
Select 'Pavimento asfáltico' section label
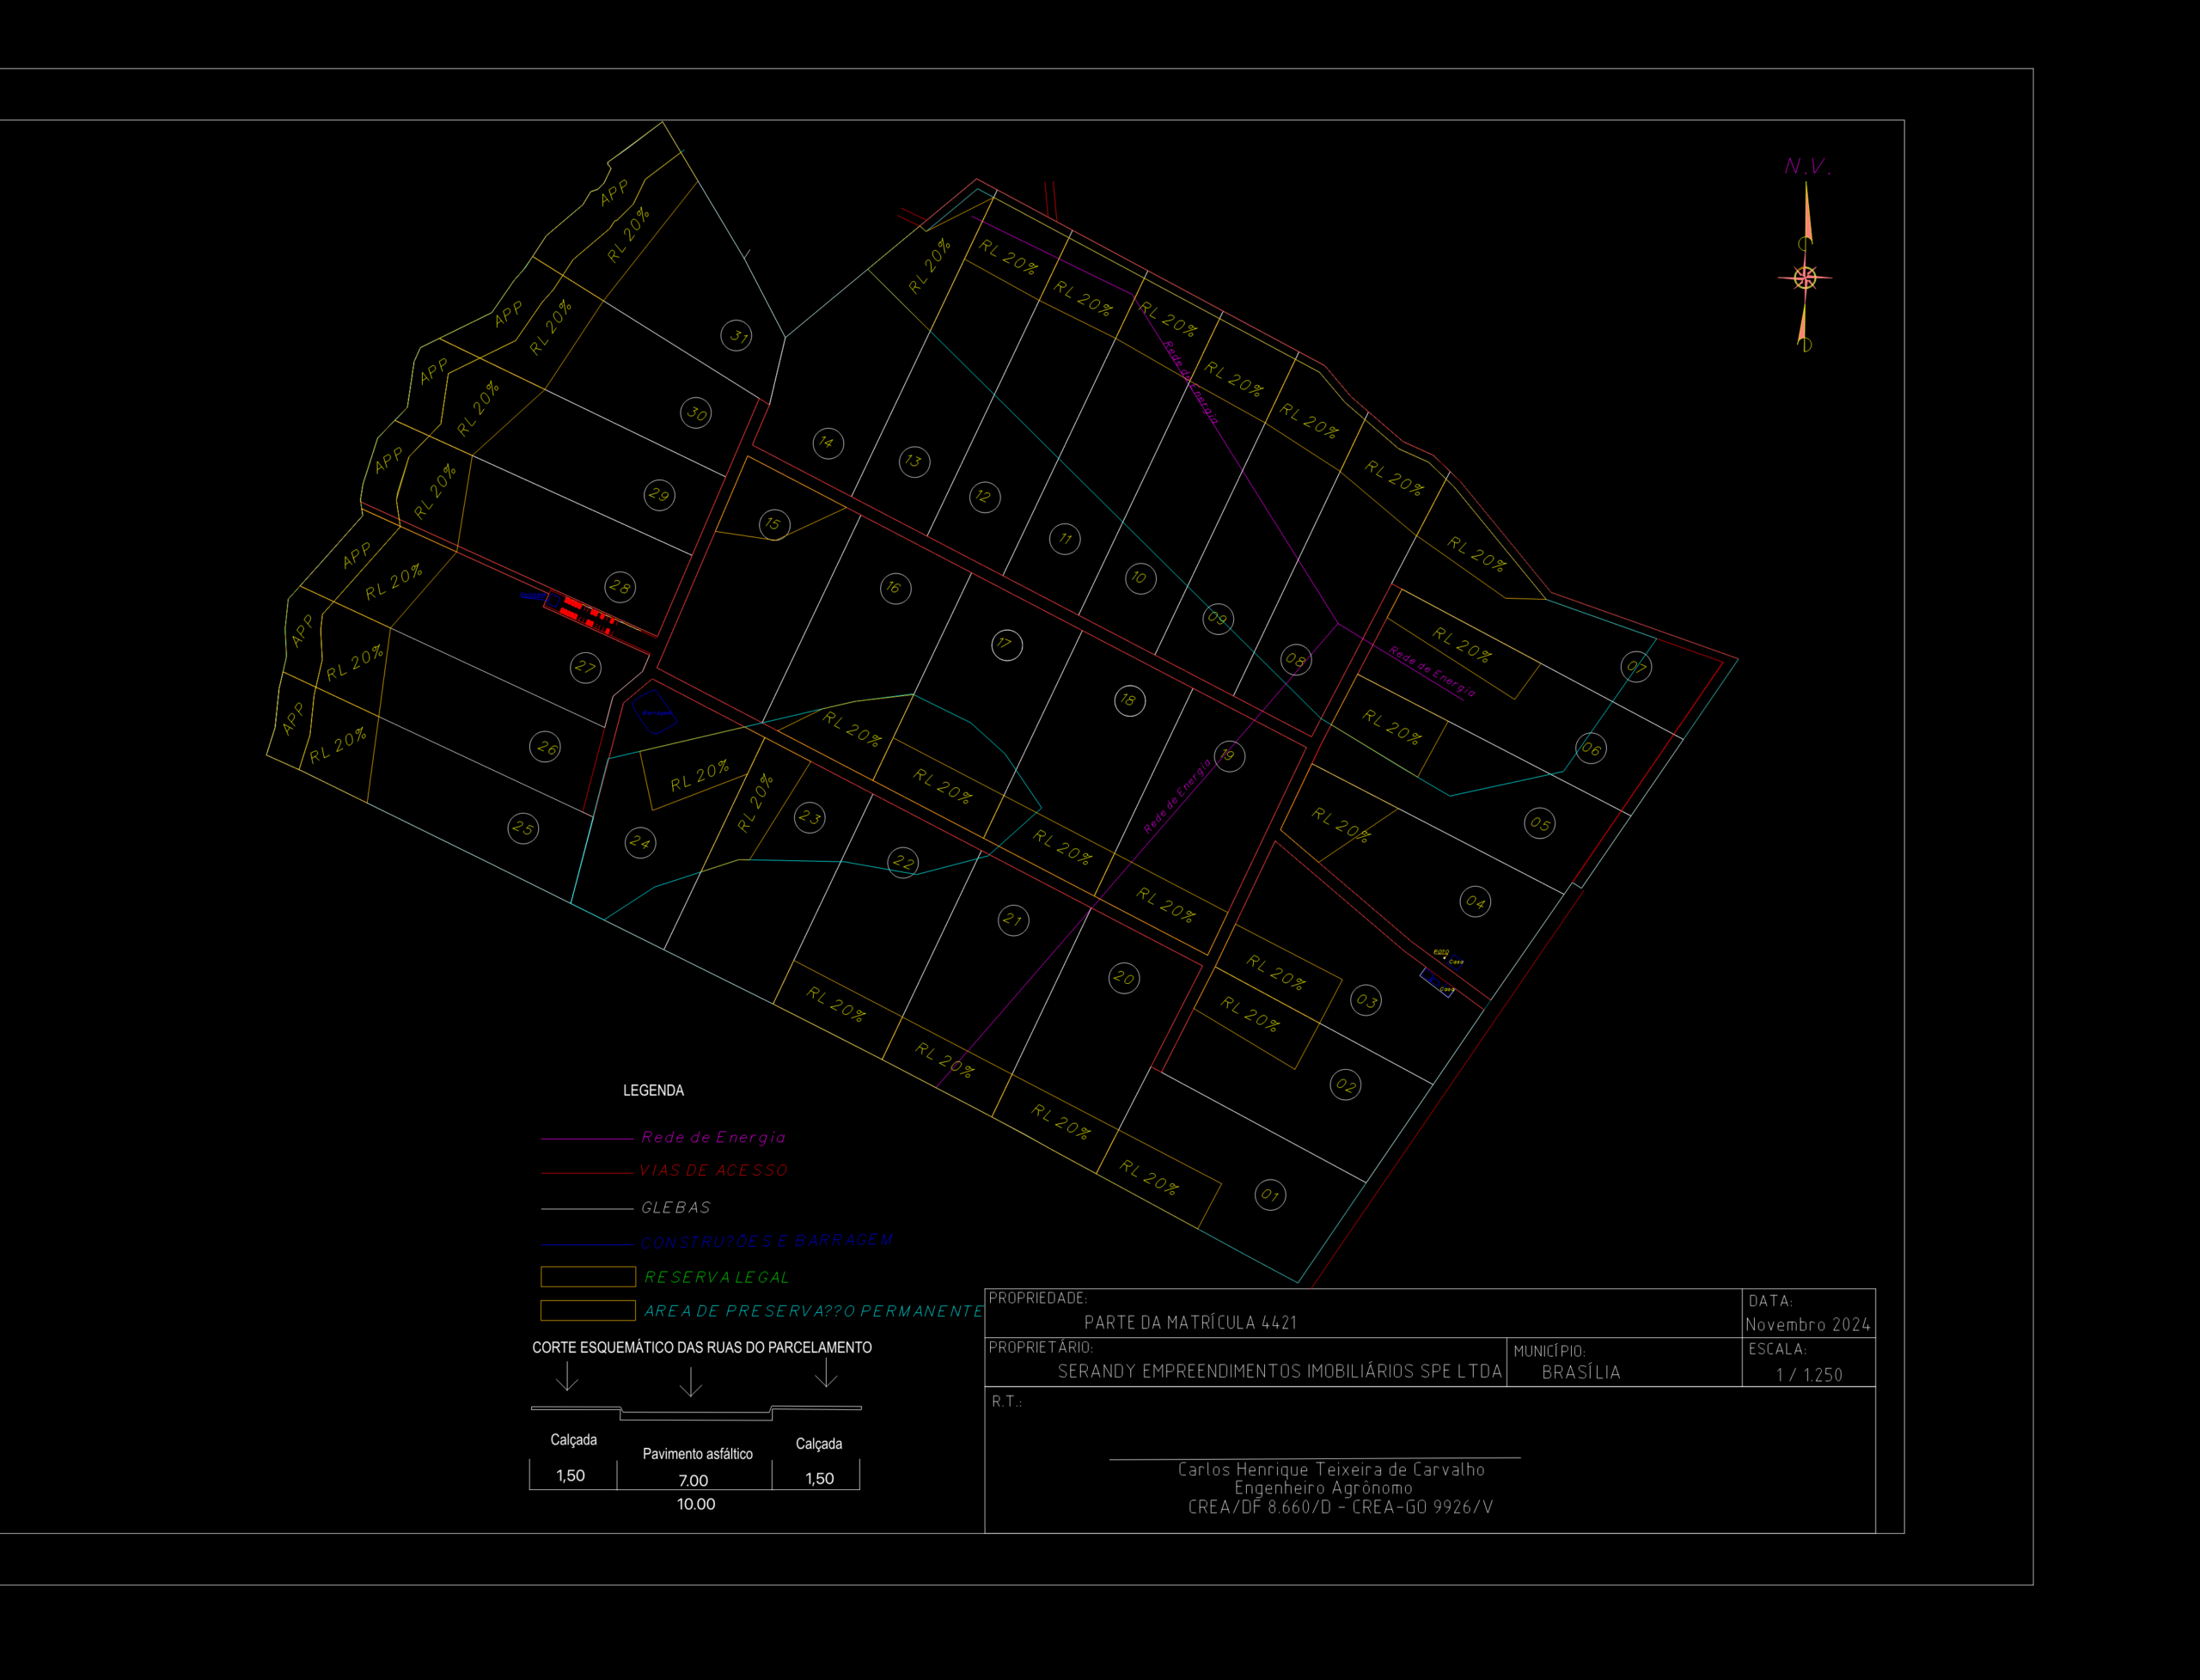[697, 1454]
